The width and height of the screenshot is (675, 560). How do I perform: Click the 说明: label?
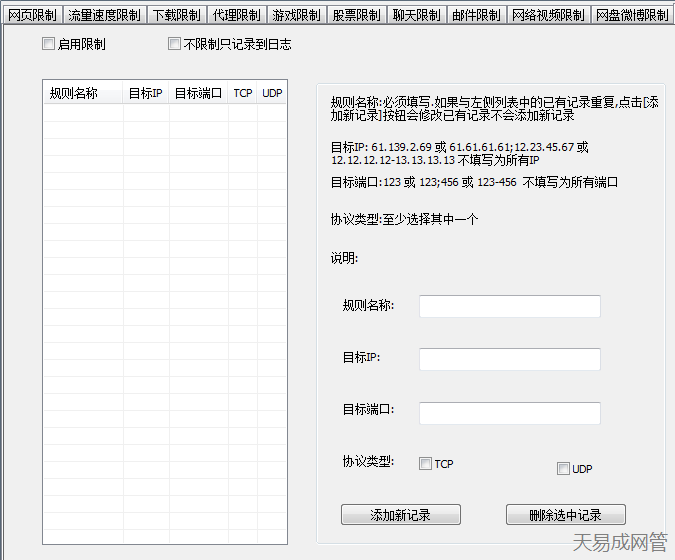344,258
